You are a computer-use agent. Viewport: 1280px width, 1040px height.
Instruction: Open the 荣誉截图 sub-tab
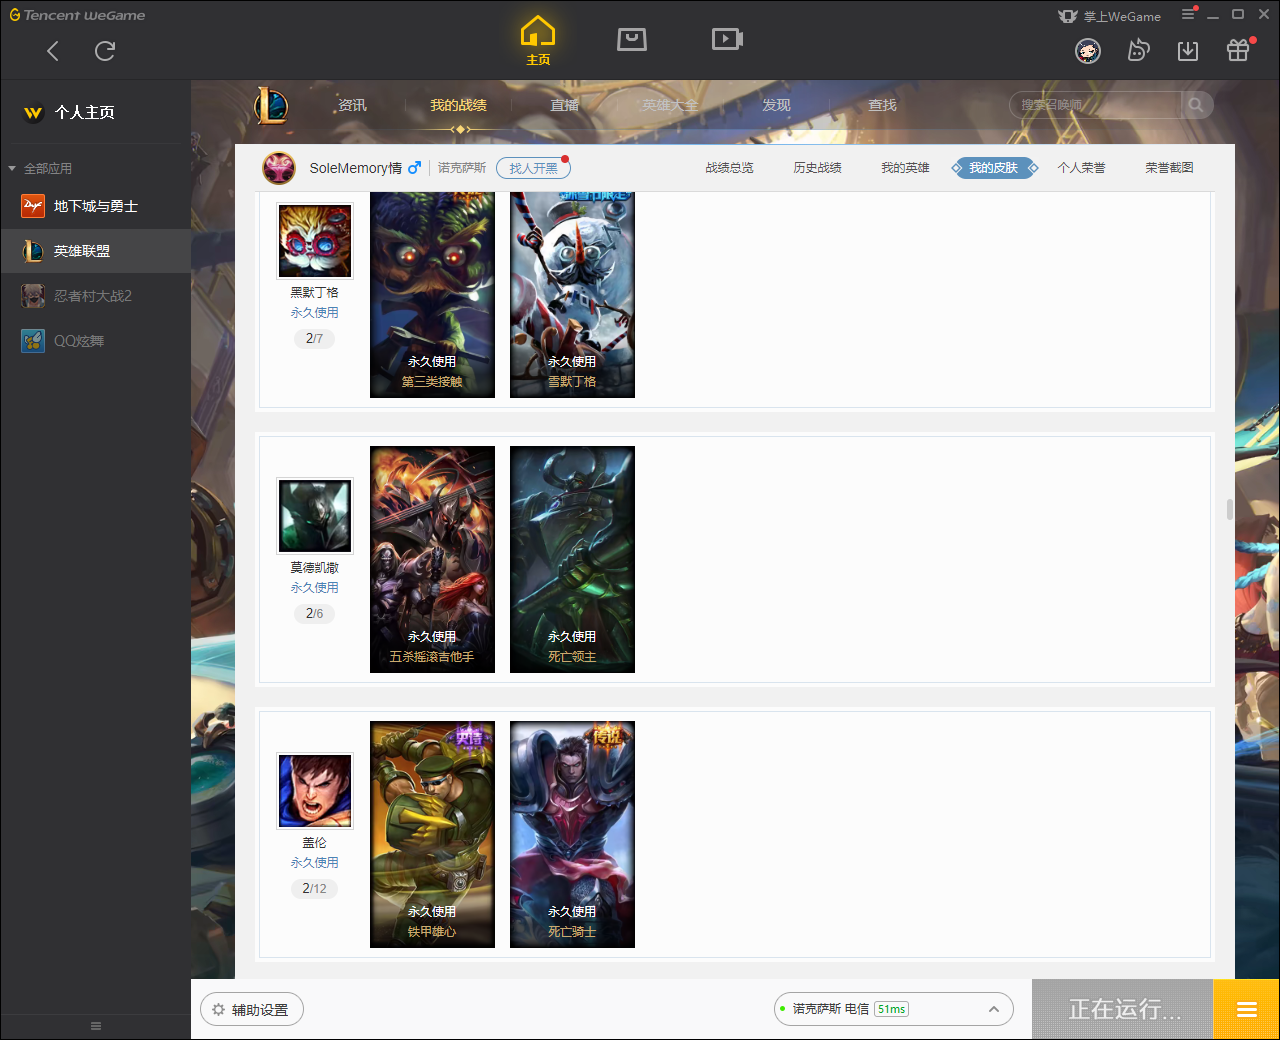pos(1169,168)
